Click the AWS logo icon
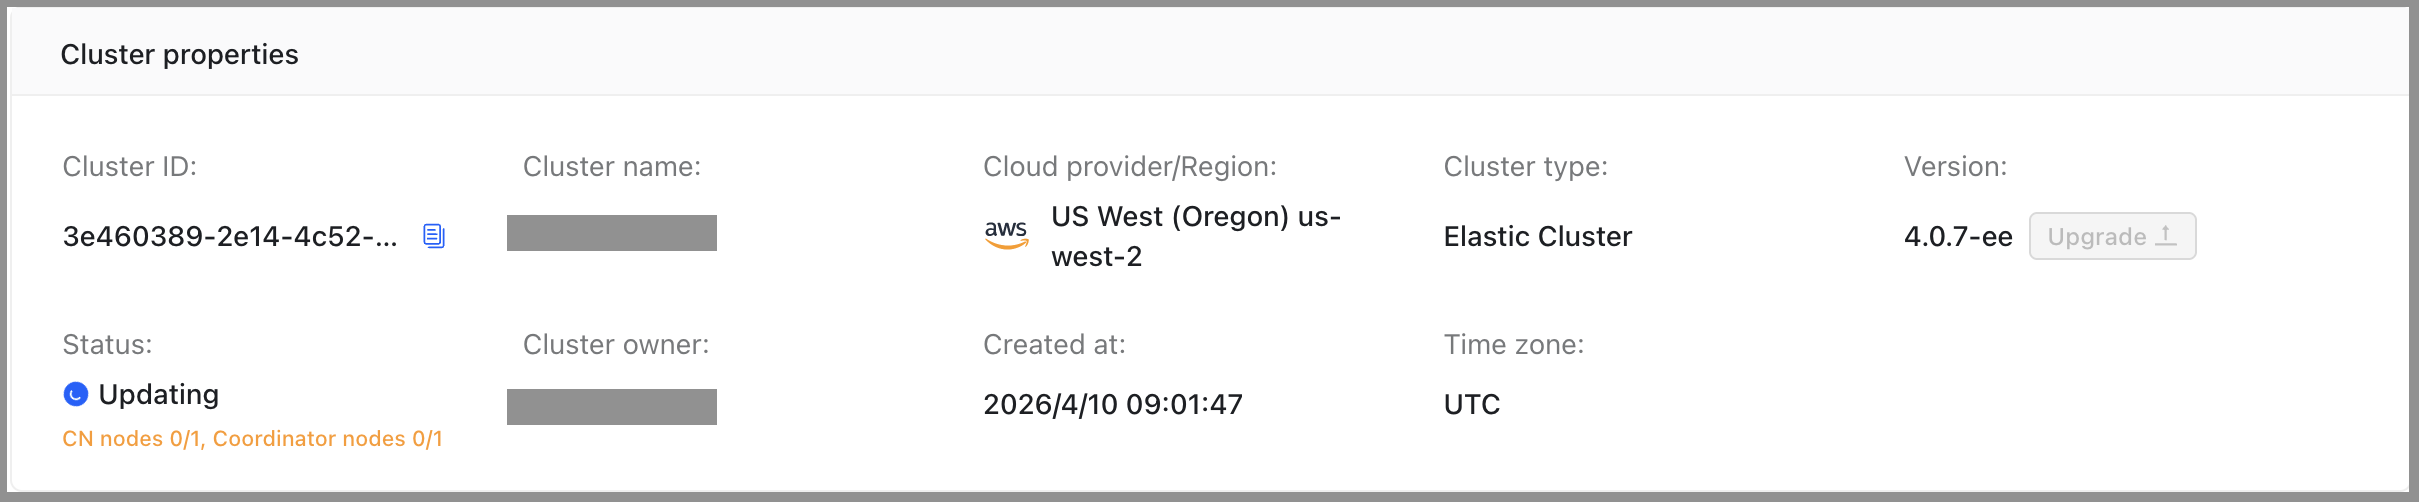Screen dimensions: 2422x504 click(1006, 234)
